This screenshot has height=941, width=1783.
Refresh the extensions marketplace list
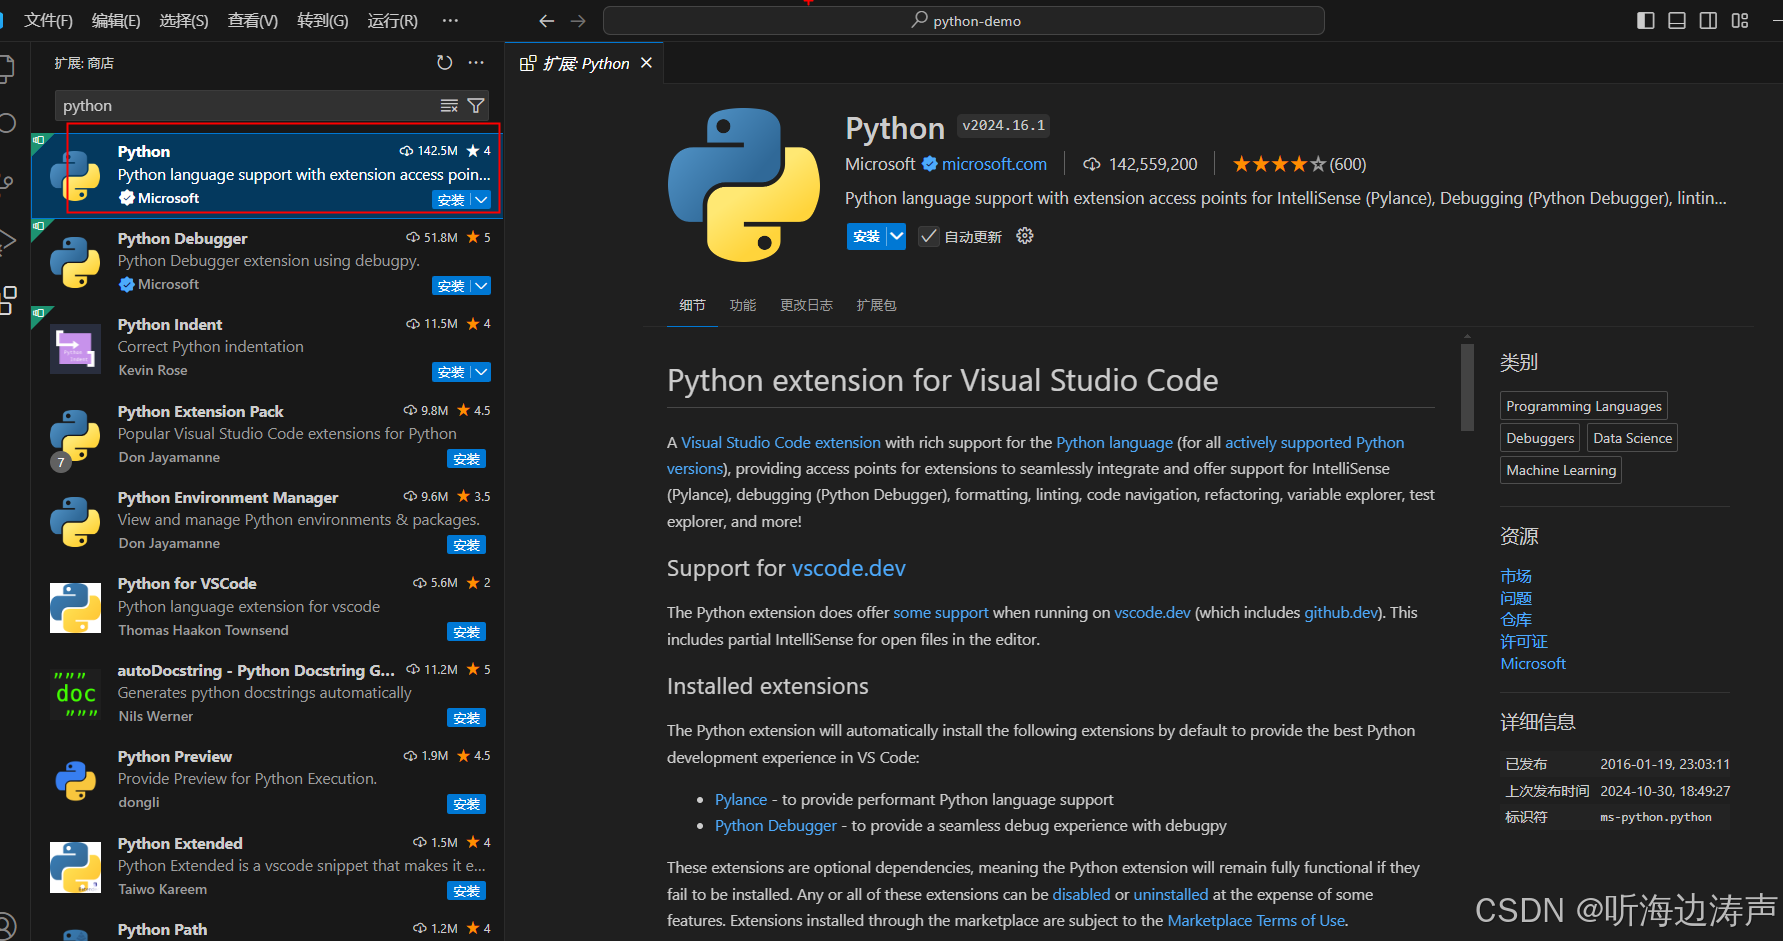pyautogui.click(x=445, y=63)
